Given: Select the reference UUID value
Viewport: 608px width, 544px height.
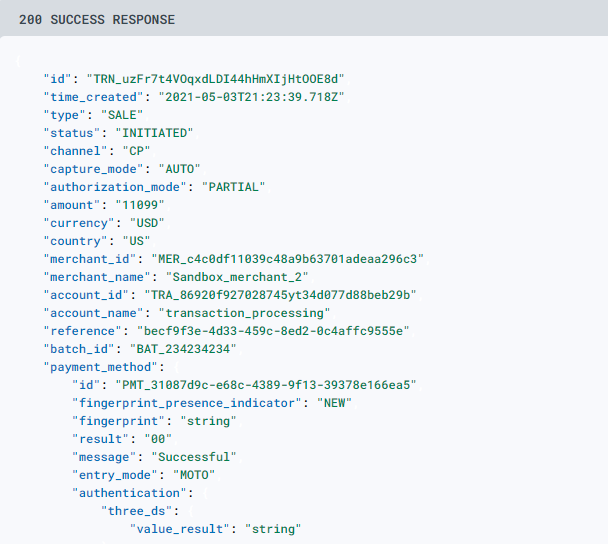Looking at the screenshot, I should (x=273, y=331).
